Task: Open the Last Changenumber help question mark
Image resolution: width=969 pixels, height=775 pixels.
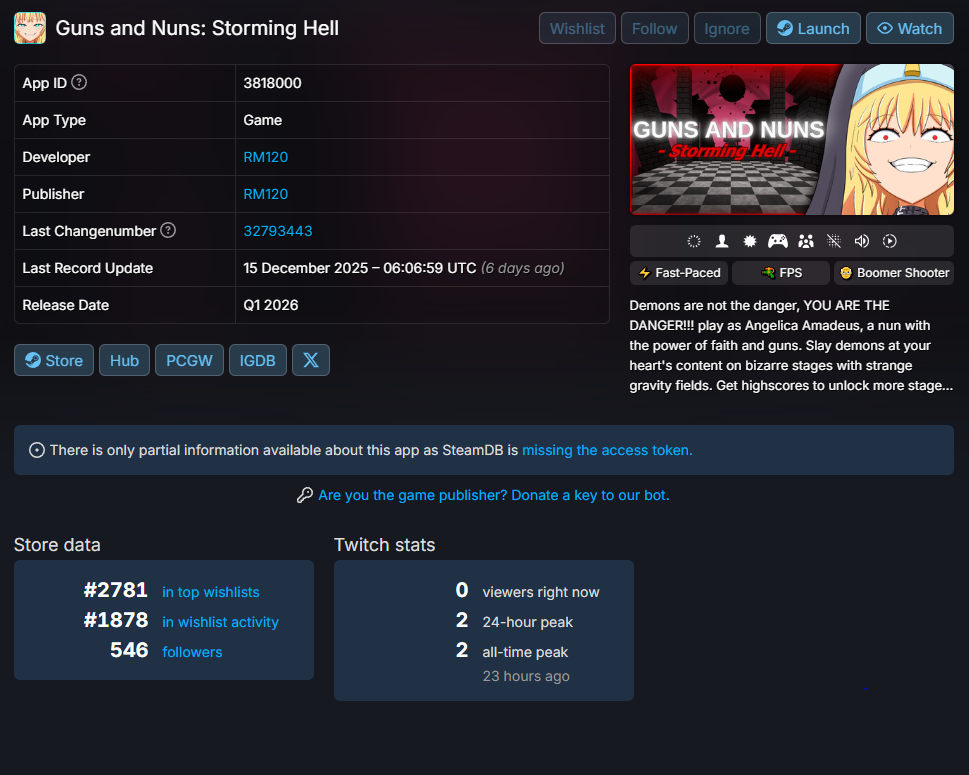Action: [168, 231]
